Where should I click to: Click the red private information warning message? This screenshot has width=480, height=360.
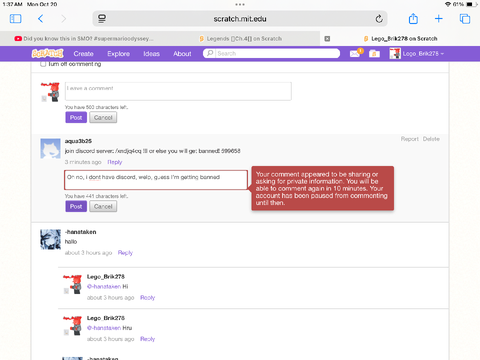(x=323, y=188)
